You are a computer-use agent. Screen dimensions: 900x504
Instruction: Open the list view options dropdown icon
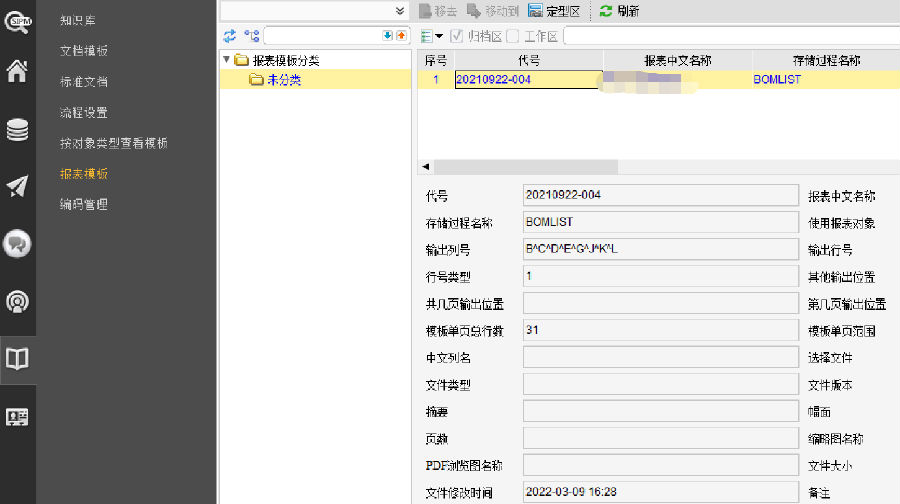point(432,36)
